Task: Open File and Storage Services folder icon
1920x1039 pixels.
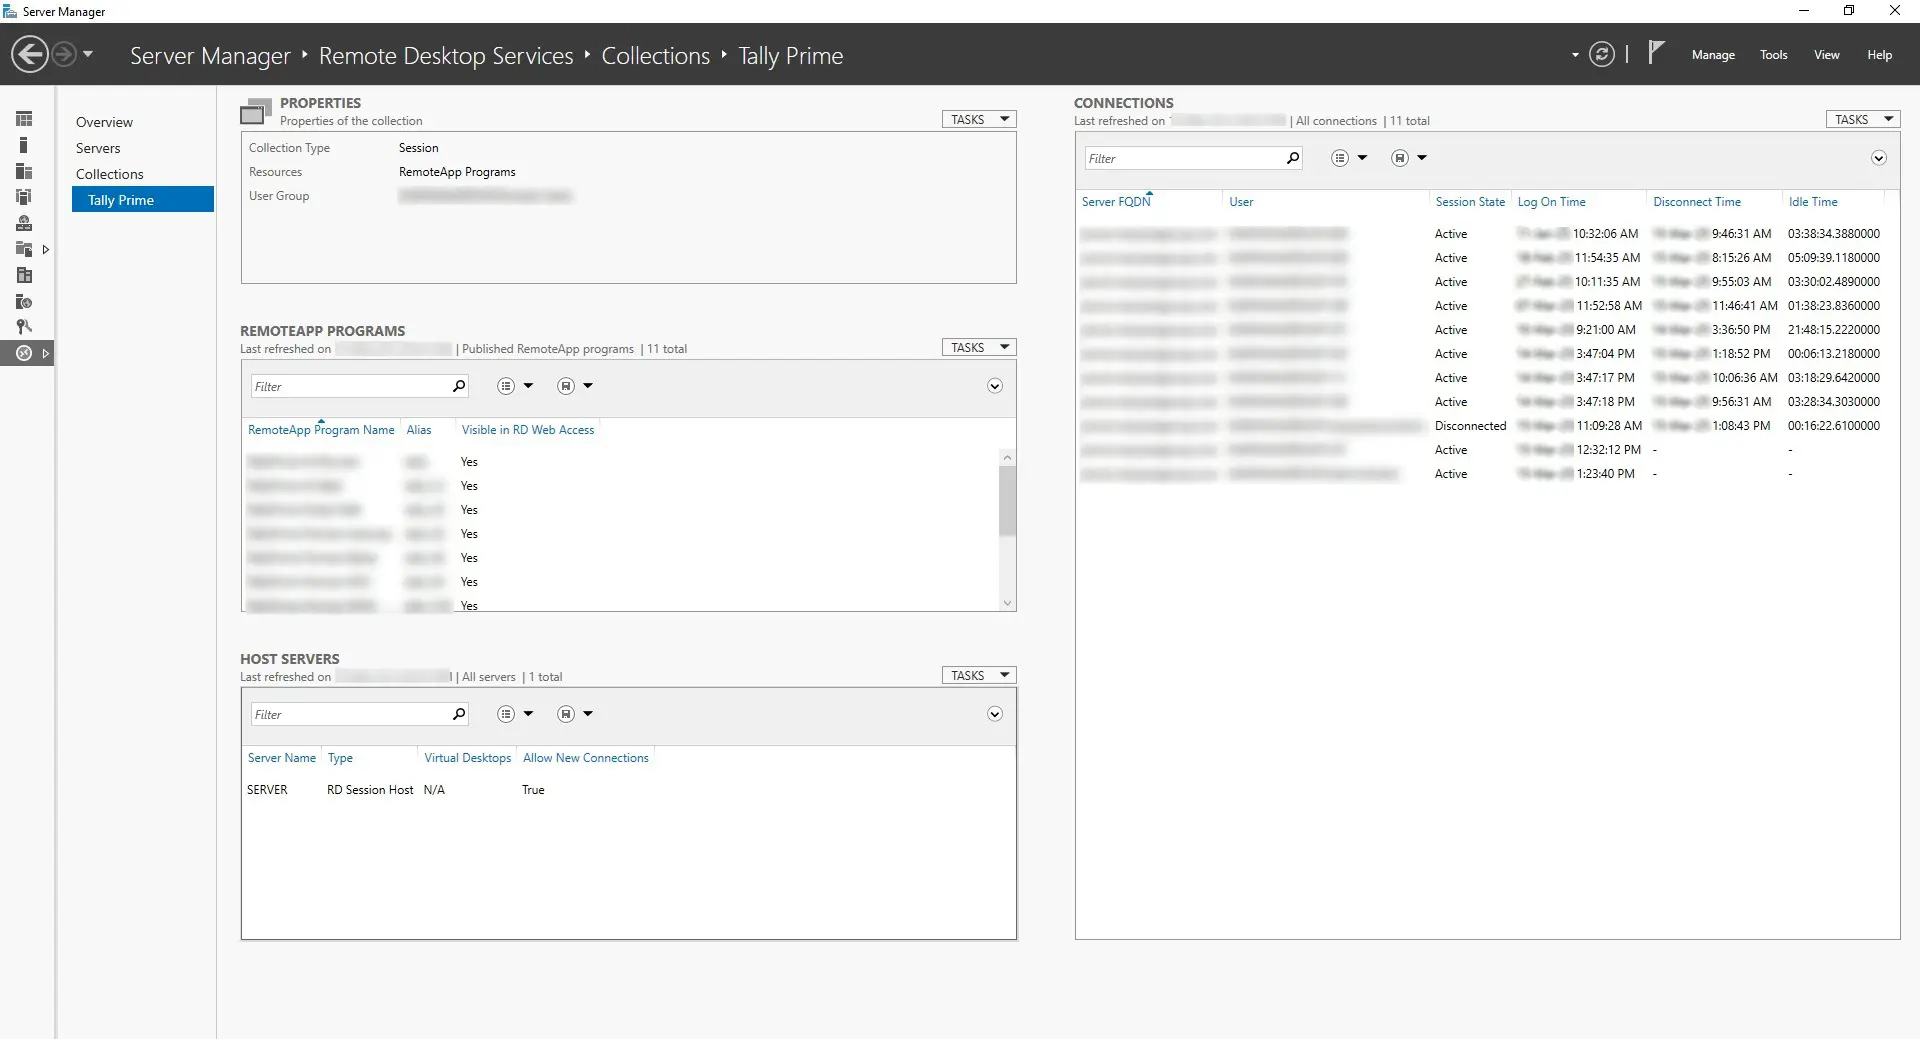Action: pyautogui.click(x=24, y=249)
